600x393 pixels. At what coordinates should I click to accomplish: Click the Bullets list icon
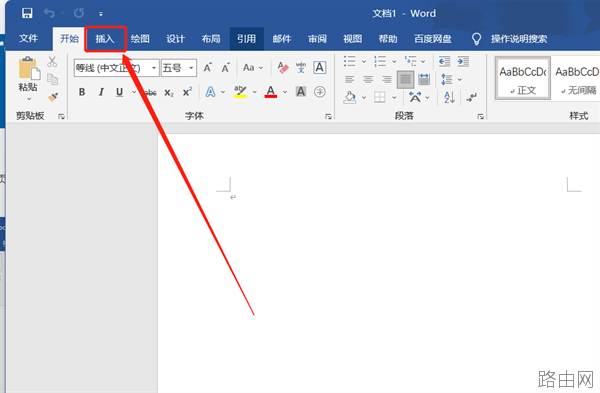[x=350, y=61]
